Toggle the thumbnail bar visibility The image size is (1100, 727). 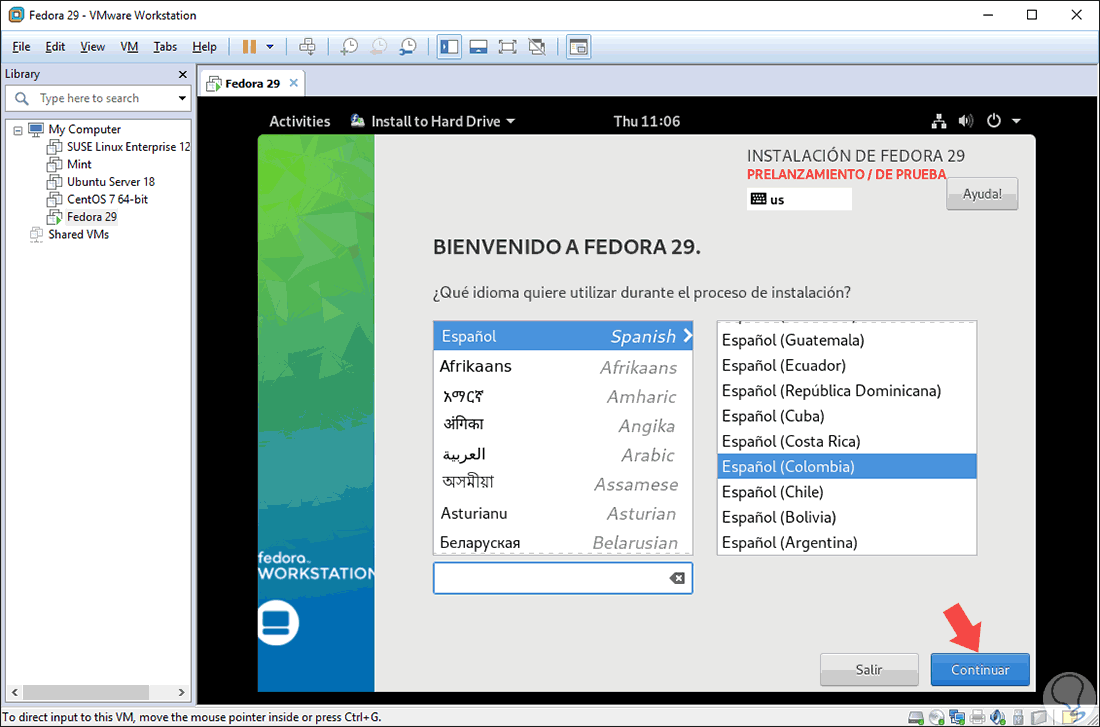477,46
